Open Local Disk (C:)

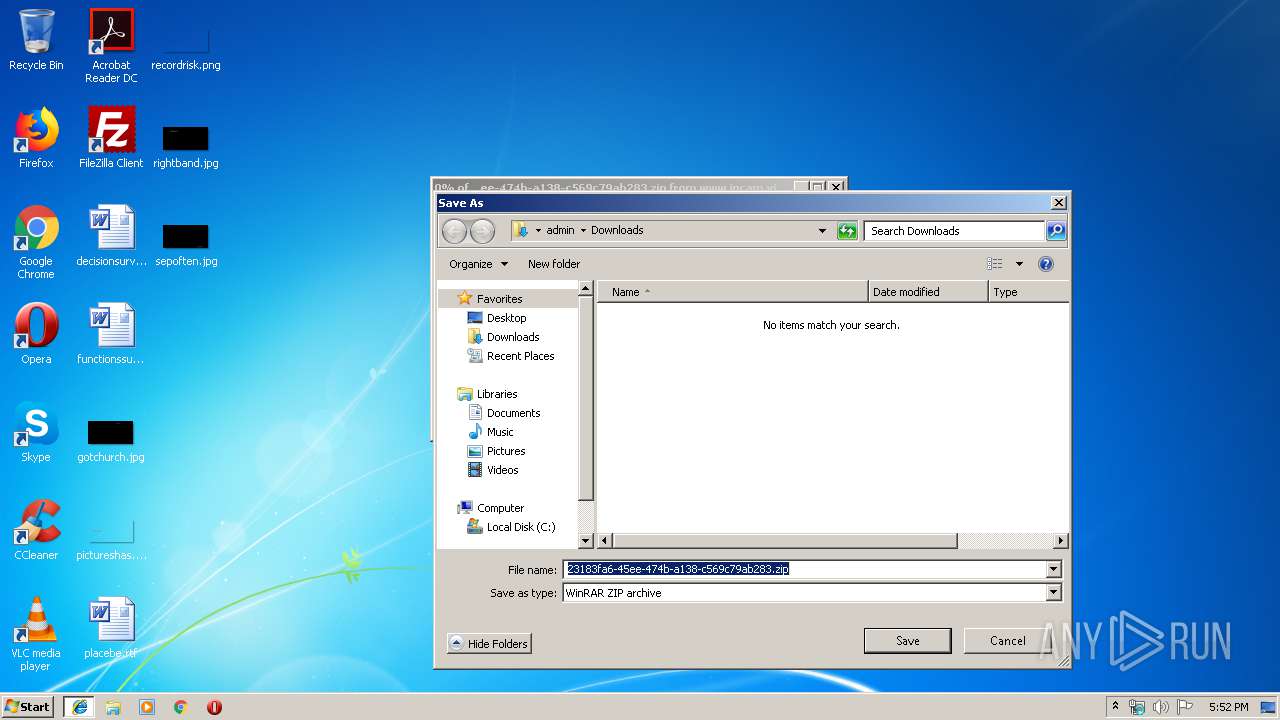(x=521, y=527)
